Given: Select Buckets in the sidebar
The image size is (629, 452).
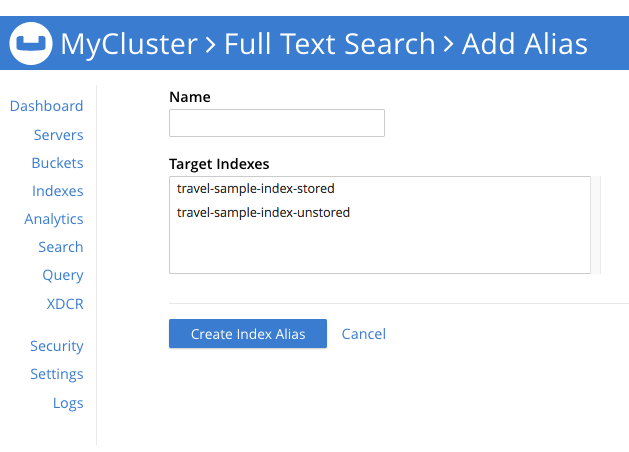Looking at the screenshot, I should (57, 163).
